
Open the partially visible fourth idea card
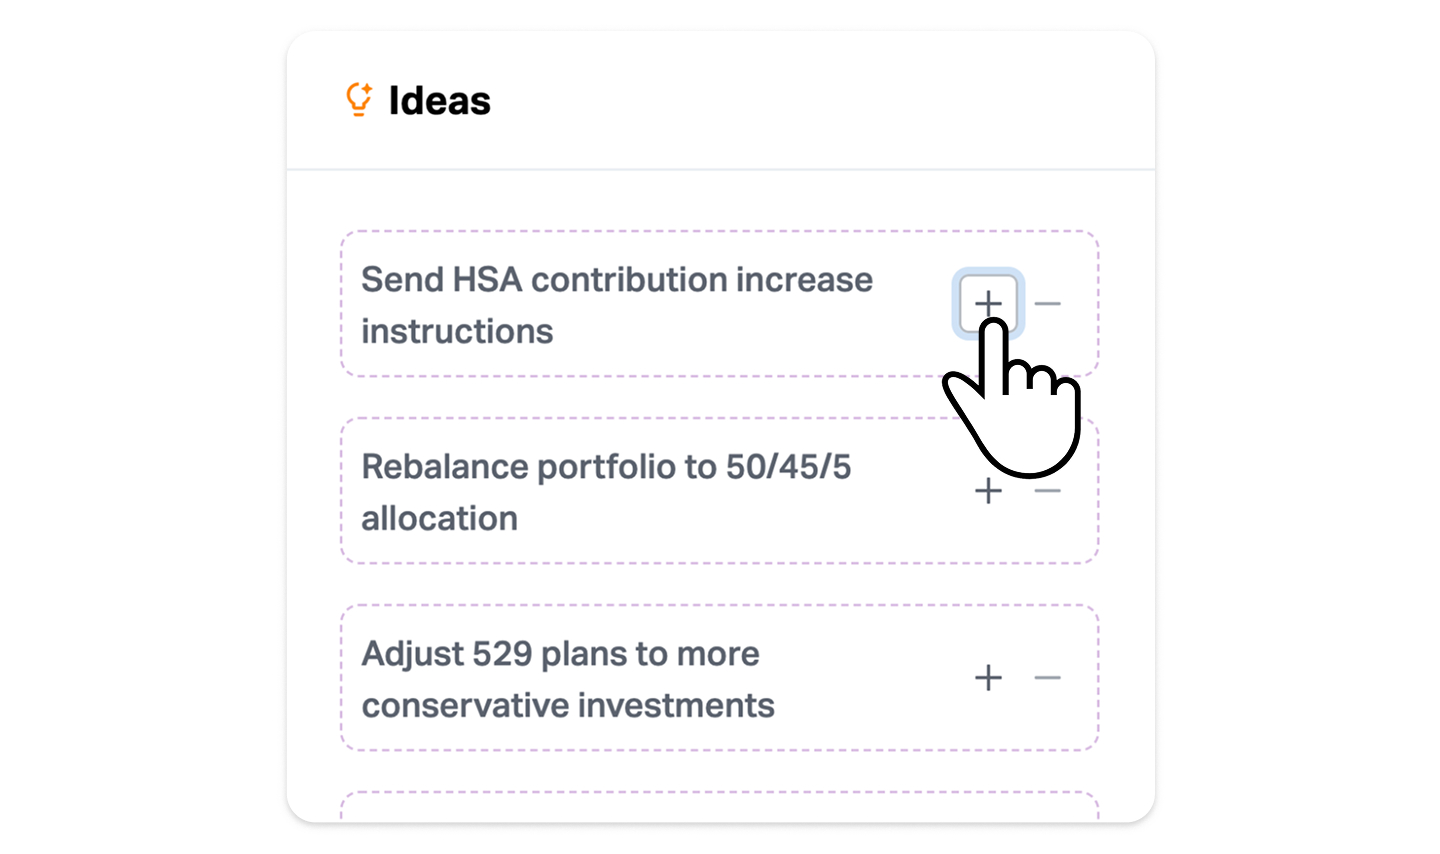(x=720, y=806)
